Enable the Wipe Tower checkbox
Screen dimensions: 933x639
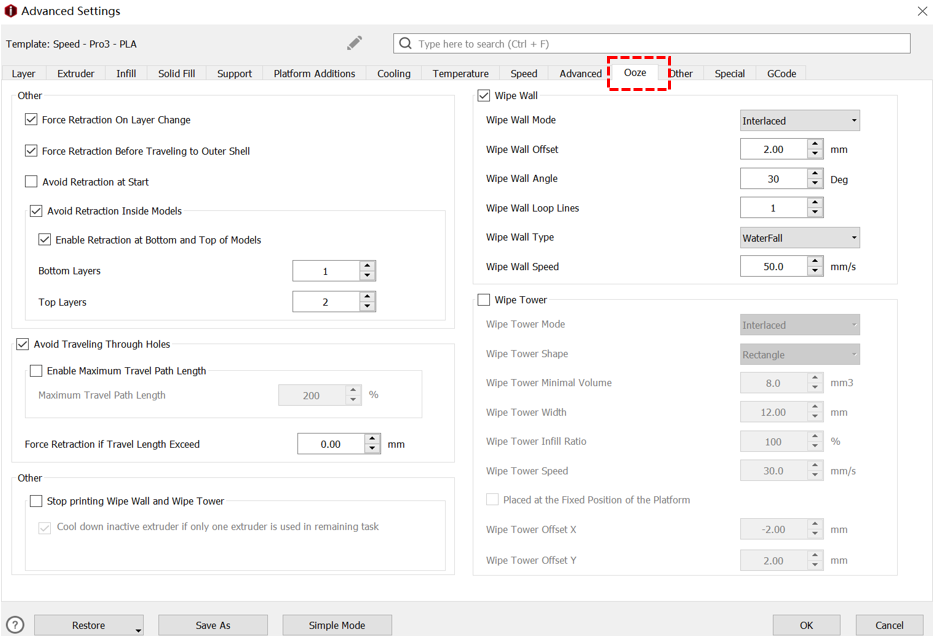[x=484, y=300]
